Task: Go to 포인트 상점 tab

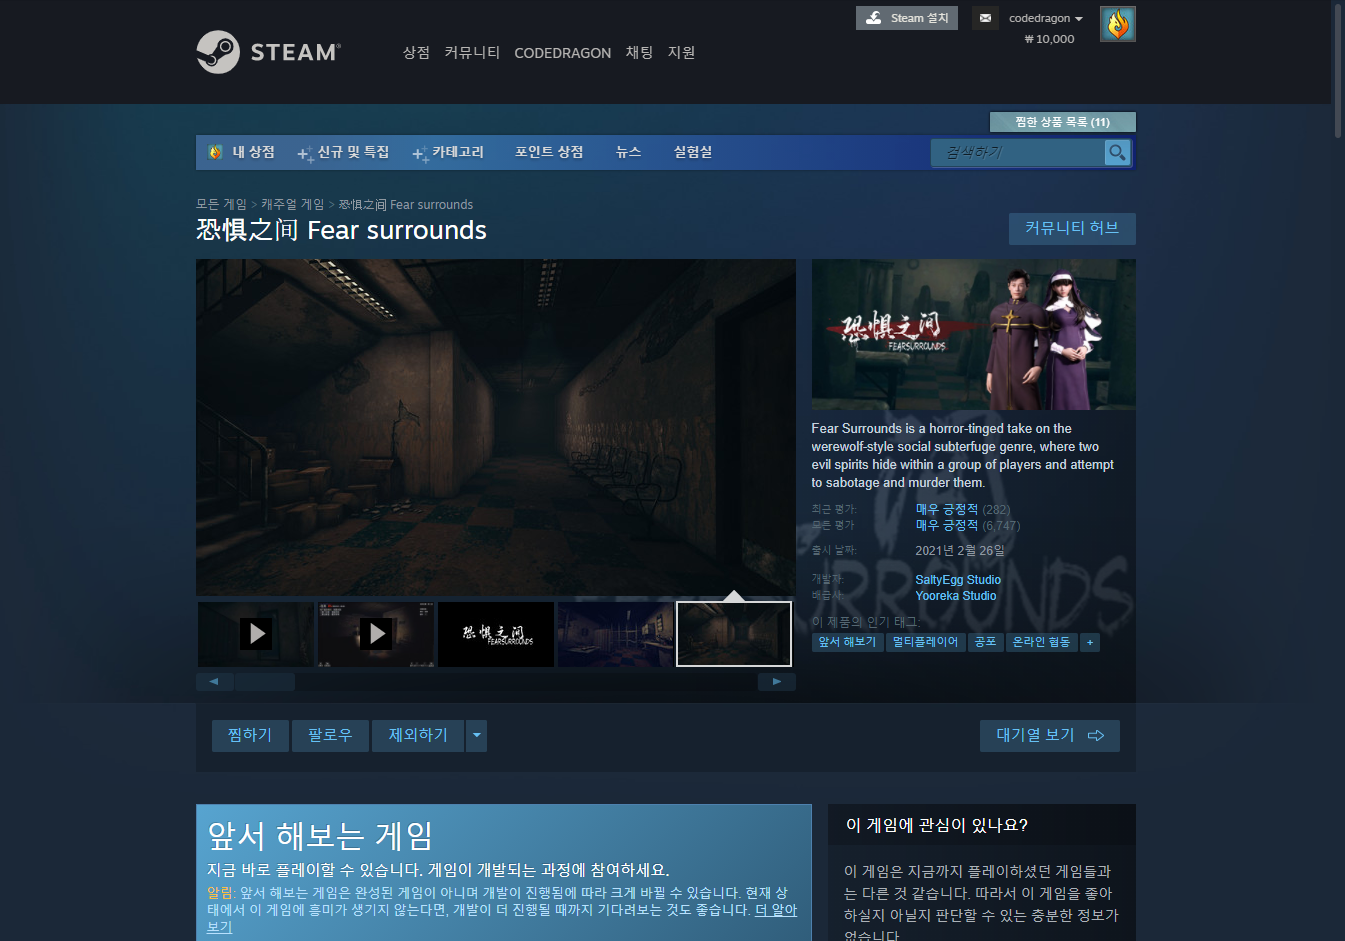Action: pyautogui.click(x=549, y=152)
